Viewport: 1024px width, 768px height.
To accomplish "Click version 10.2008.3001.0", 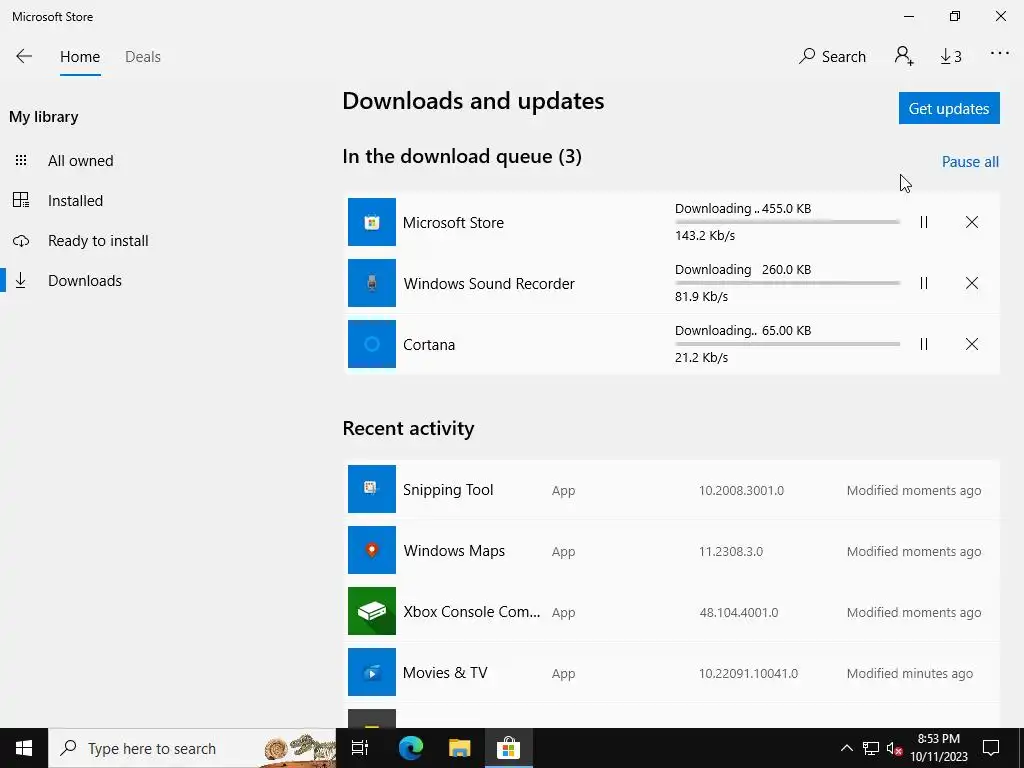I will pos(741,490).
